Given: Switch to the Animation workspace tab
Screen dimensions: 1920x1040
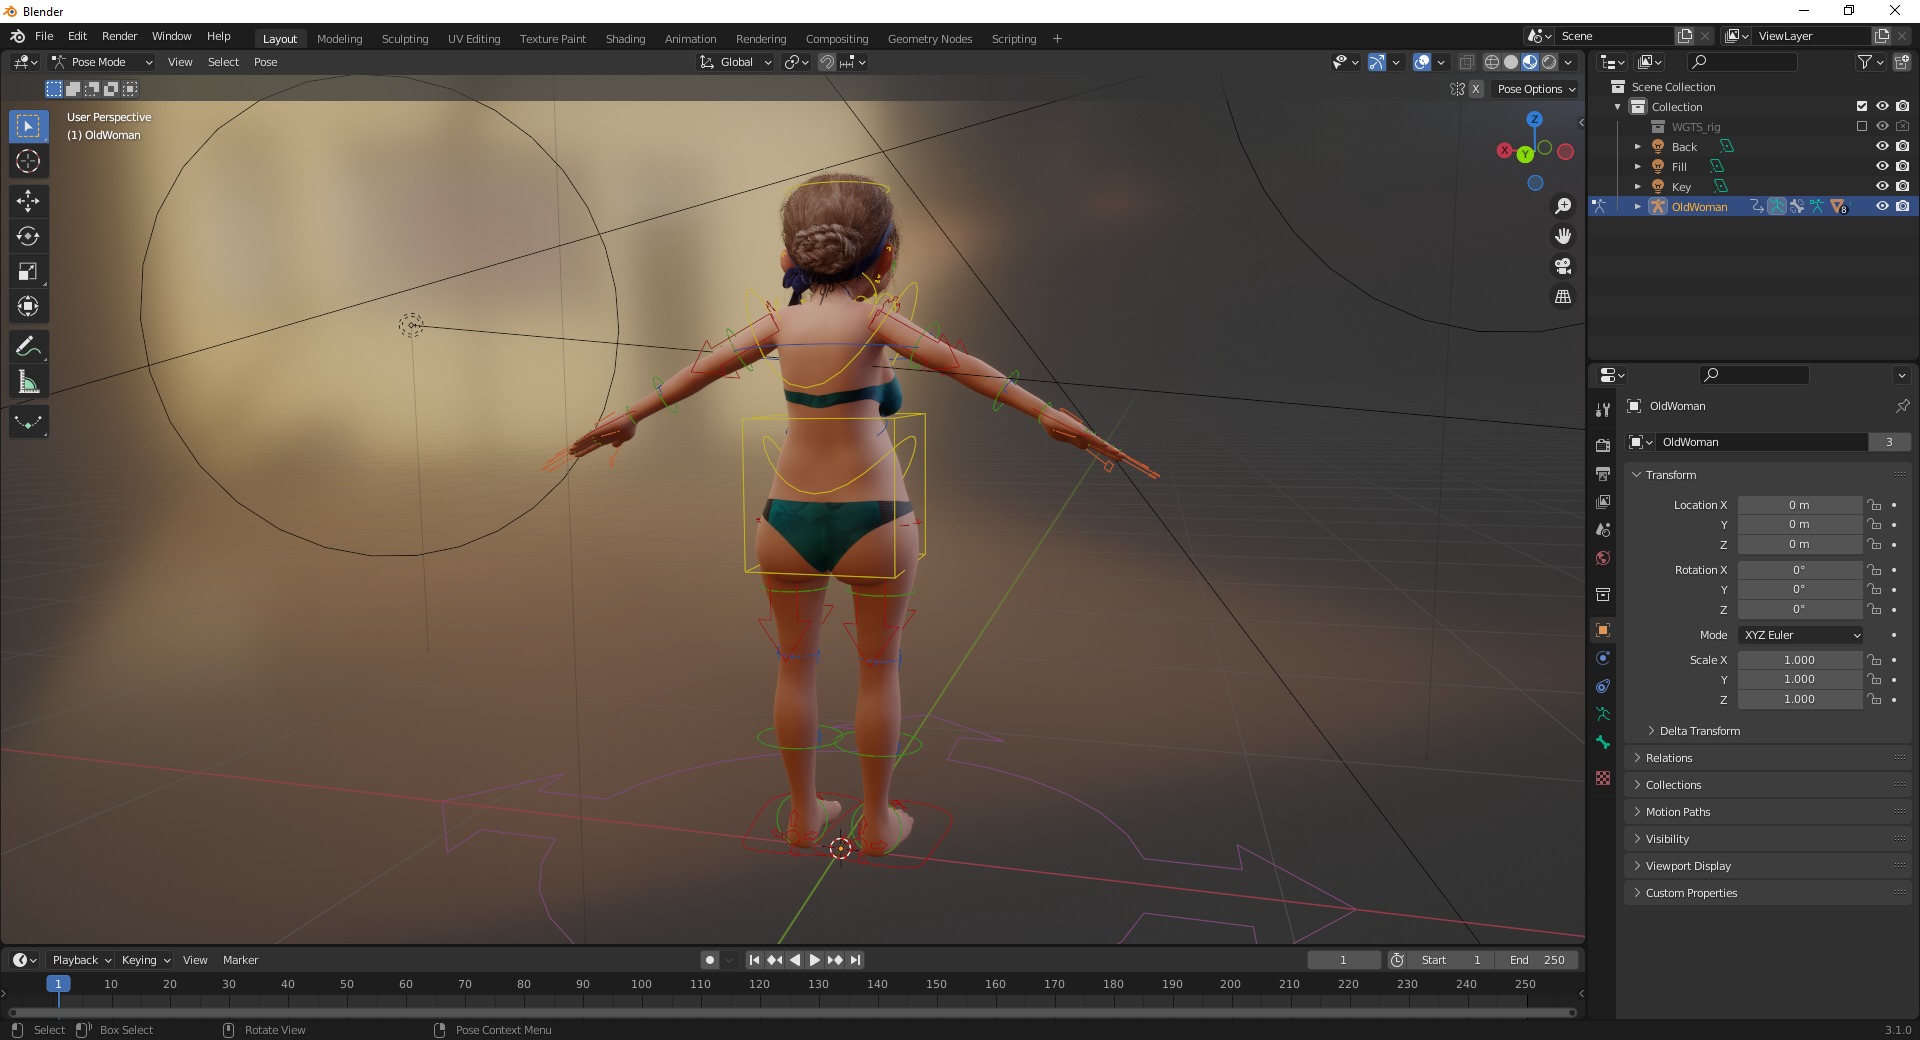Looking at the screenshot, I should point(690,39).
